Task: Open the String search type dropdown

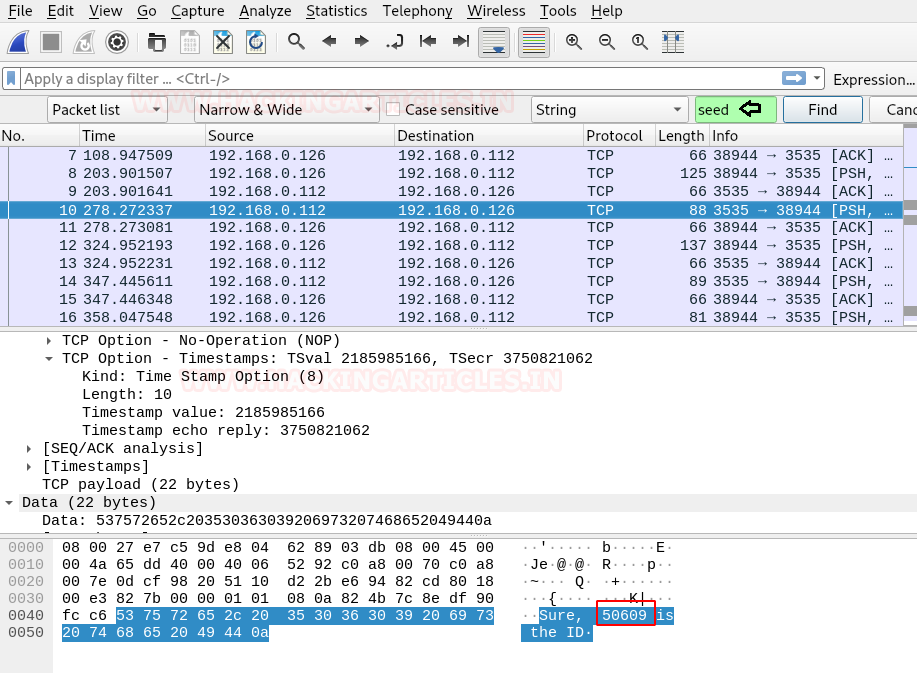Action: pyautogui.click(x=609, y=110)
